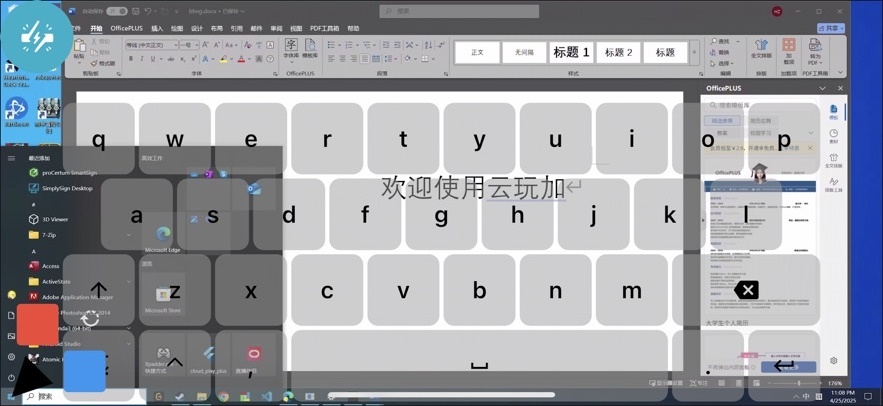Image resolution: width=883 pixels, height=406 pixels.
Task: Open 3D Viewer from Start menu list
Action: 55,219
